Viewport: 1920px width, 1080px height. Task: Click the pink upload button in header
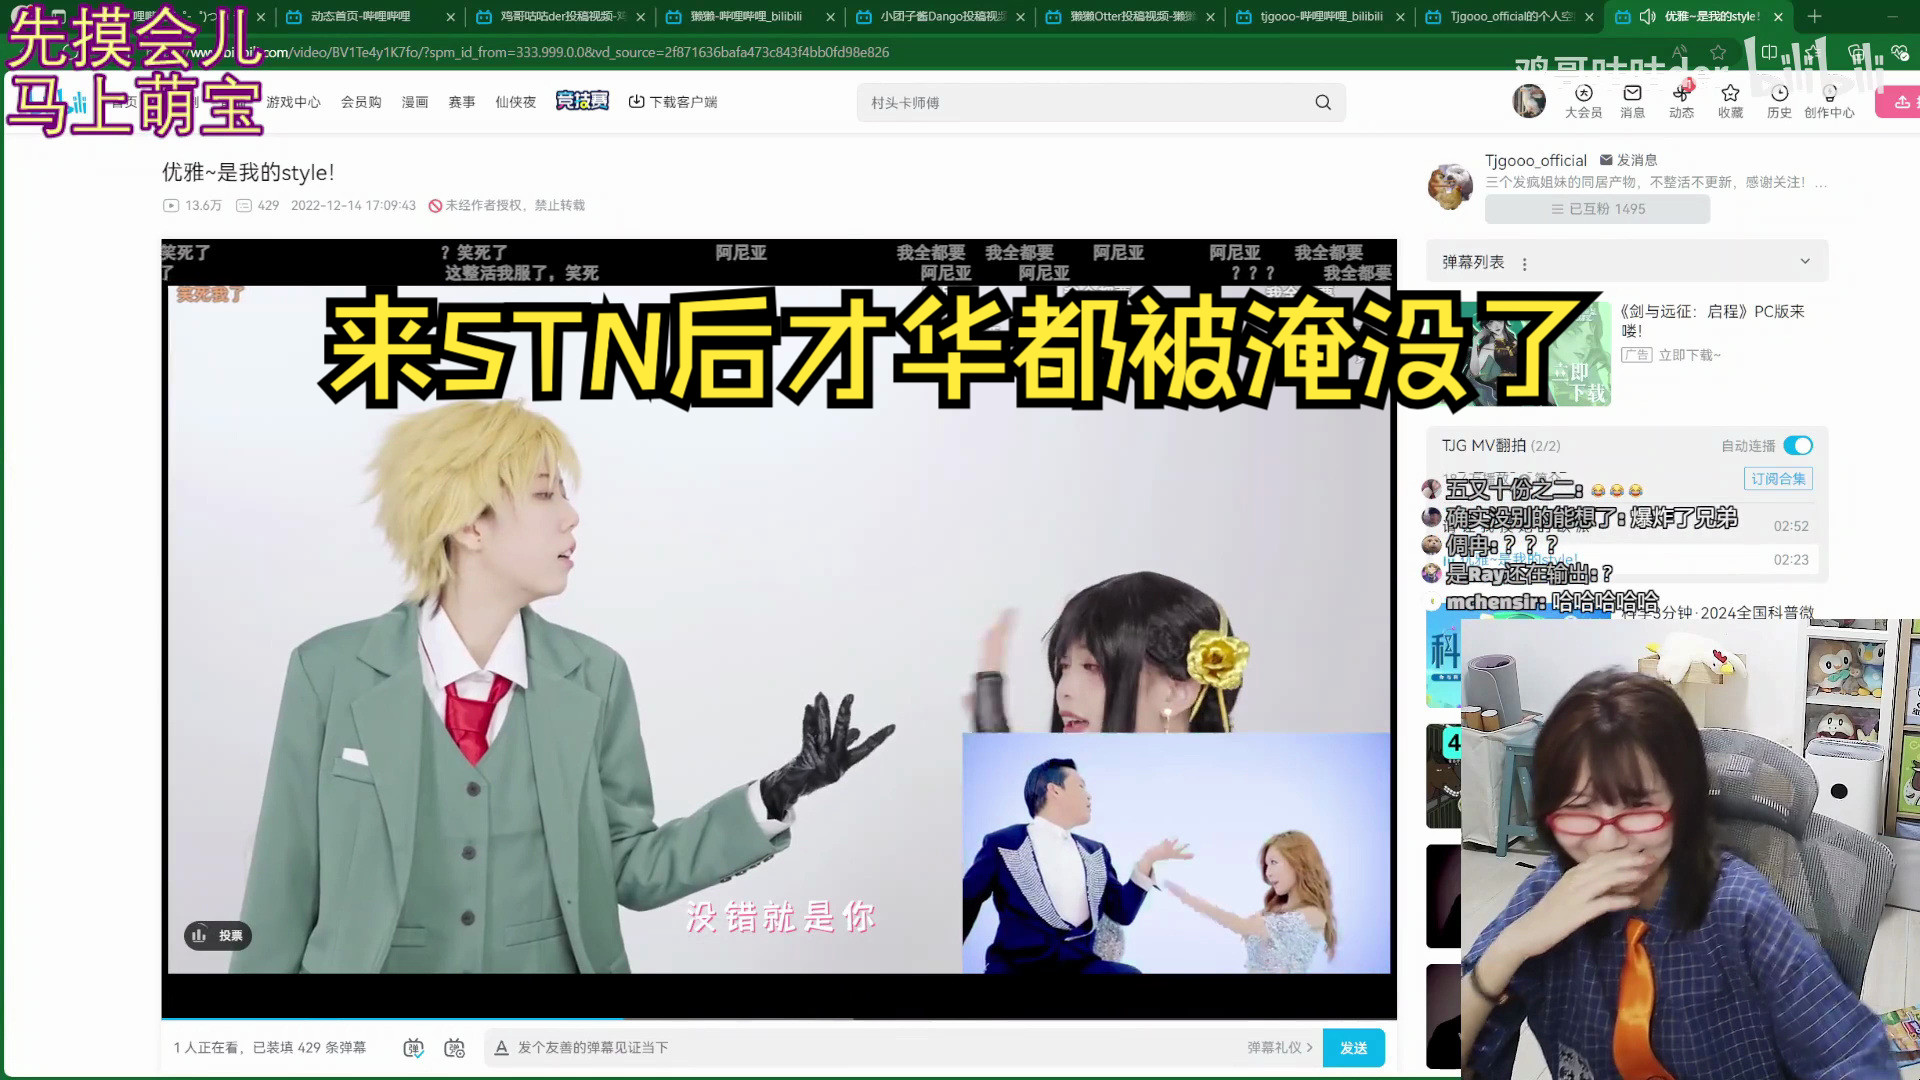[x=1898, y=102]
